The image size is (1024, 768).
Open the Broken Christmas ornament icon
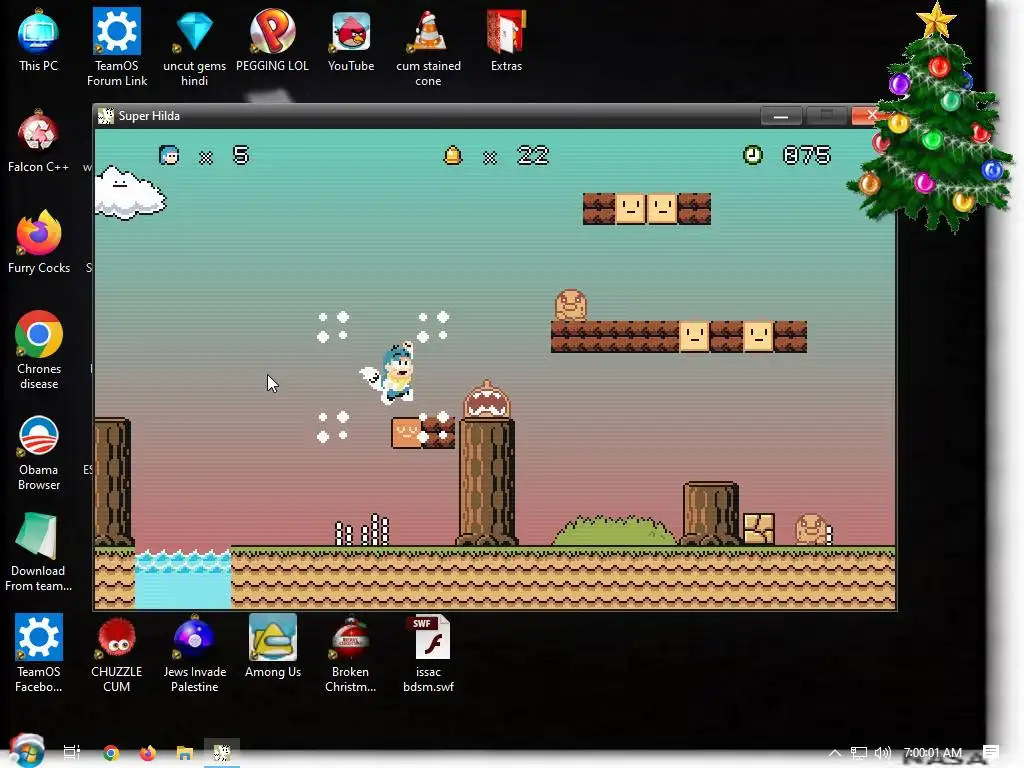pyautogui.click(x=350, y=653)
